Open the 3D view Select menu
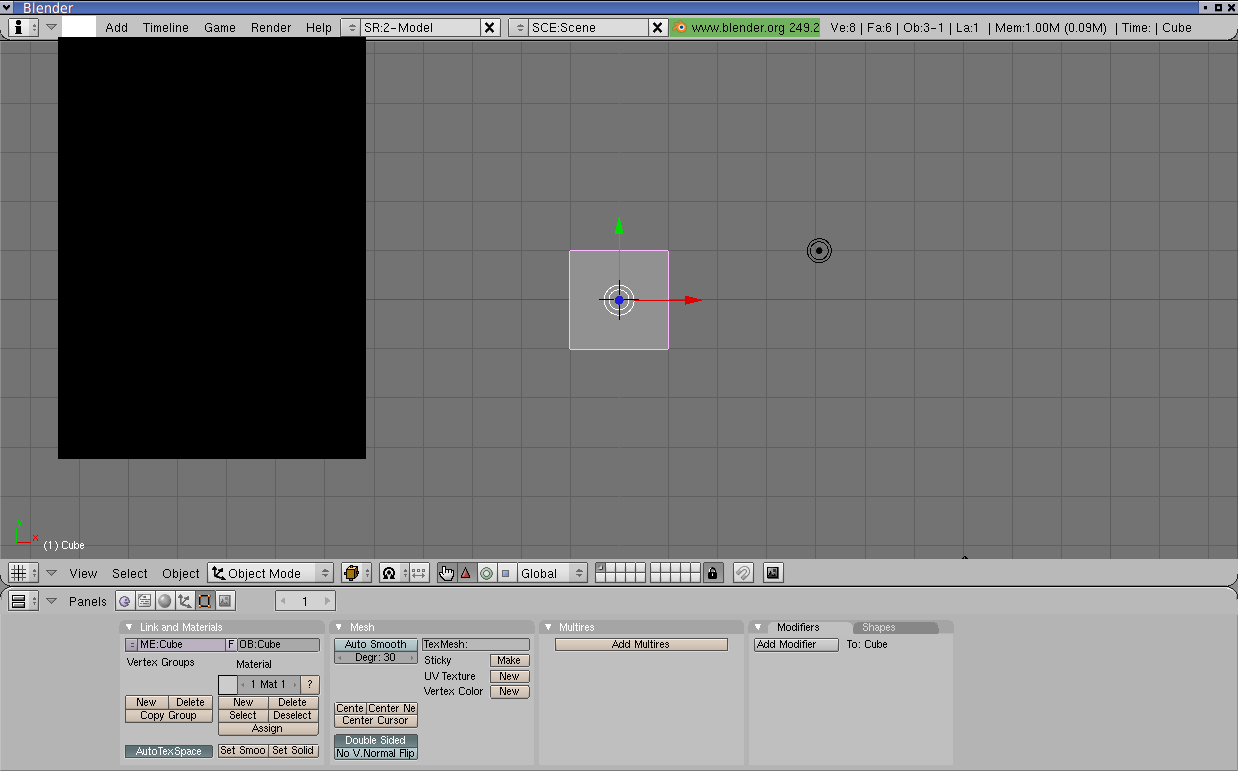The width and height of the screenshot is (1238, 771). pyautogui.click(x=130, y=573)
